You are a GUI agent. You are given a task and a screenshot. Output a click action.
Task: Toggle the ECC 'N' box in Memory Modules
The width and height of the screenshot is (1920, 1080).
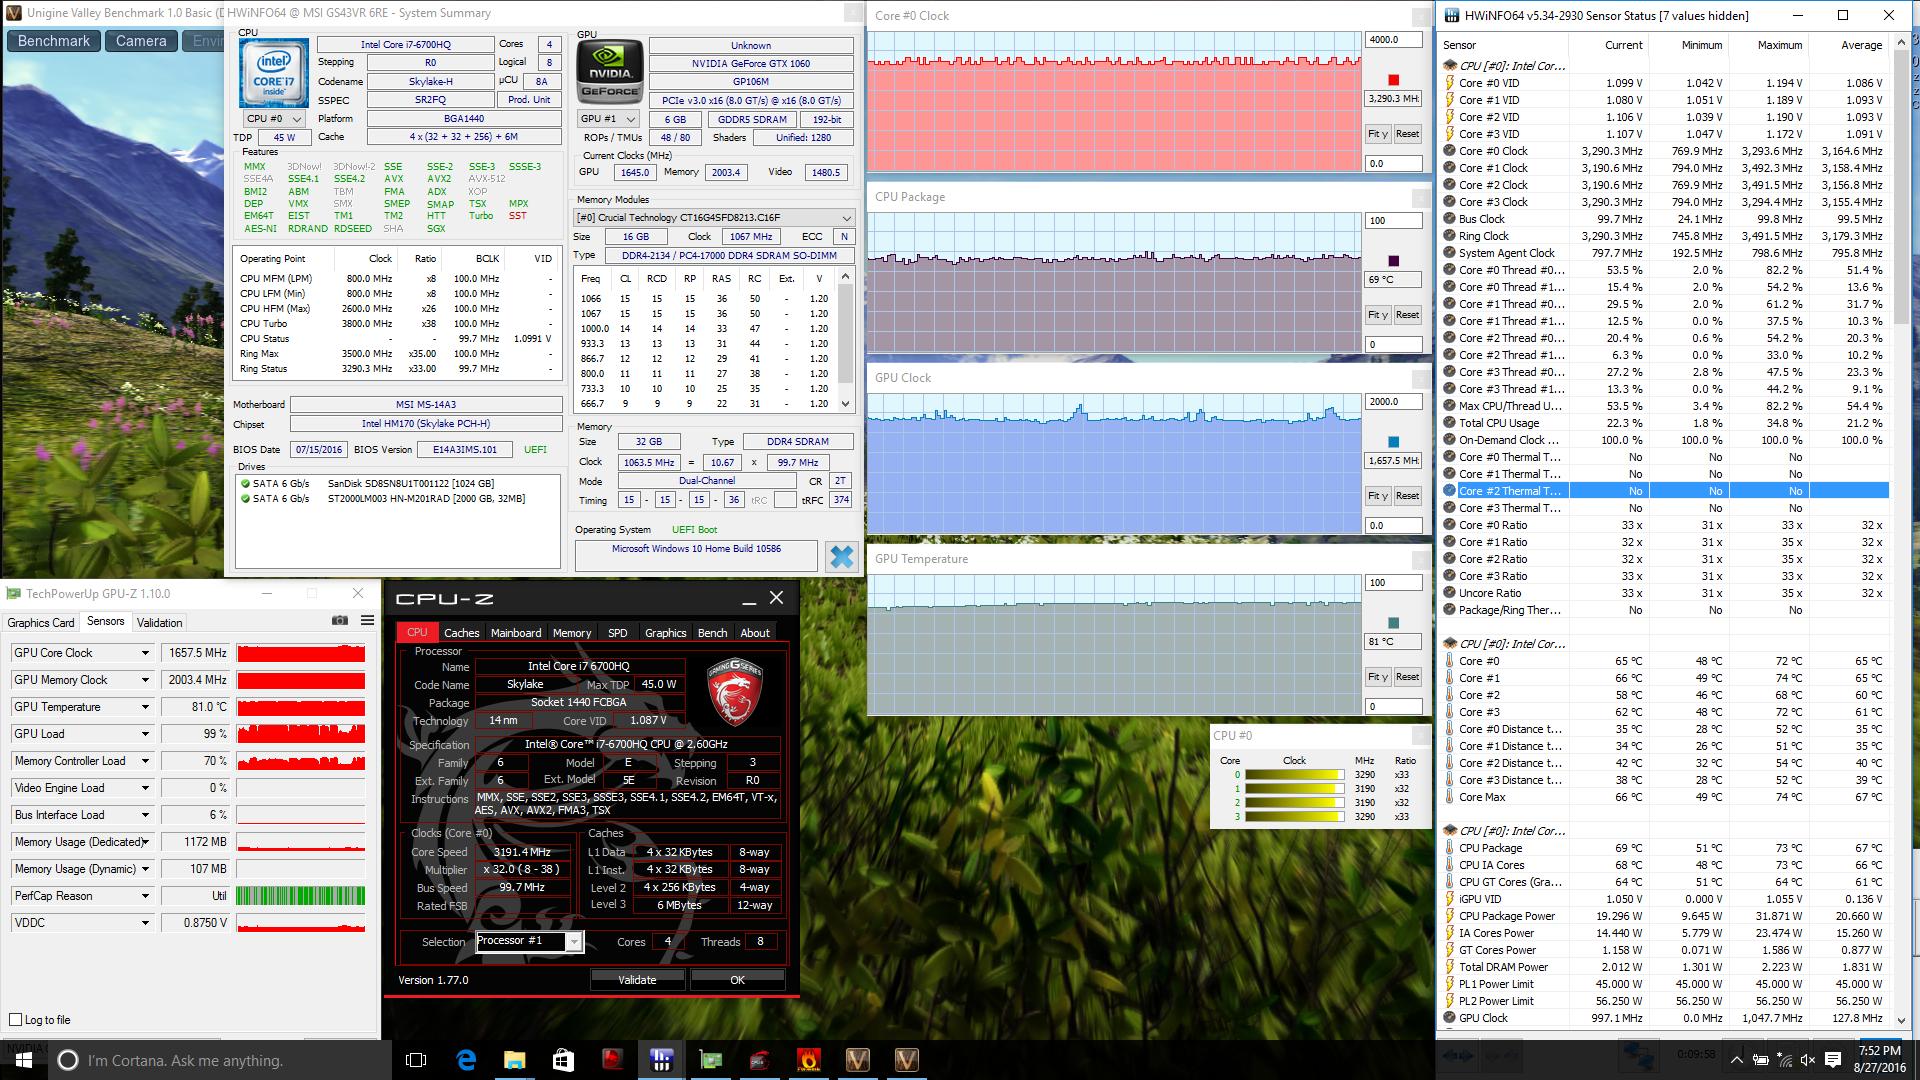(844, 237)
